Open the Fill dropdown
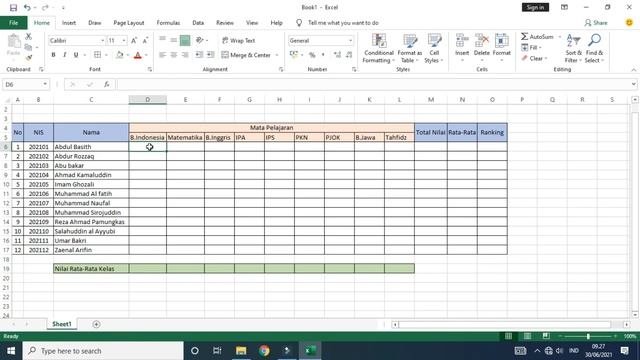Screen dimensions: 640x360 pyautogui.click(x=532, y=48)
